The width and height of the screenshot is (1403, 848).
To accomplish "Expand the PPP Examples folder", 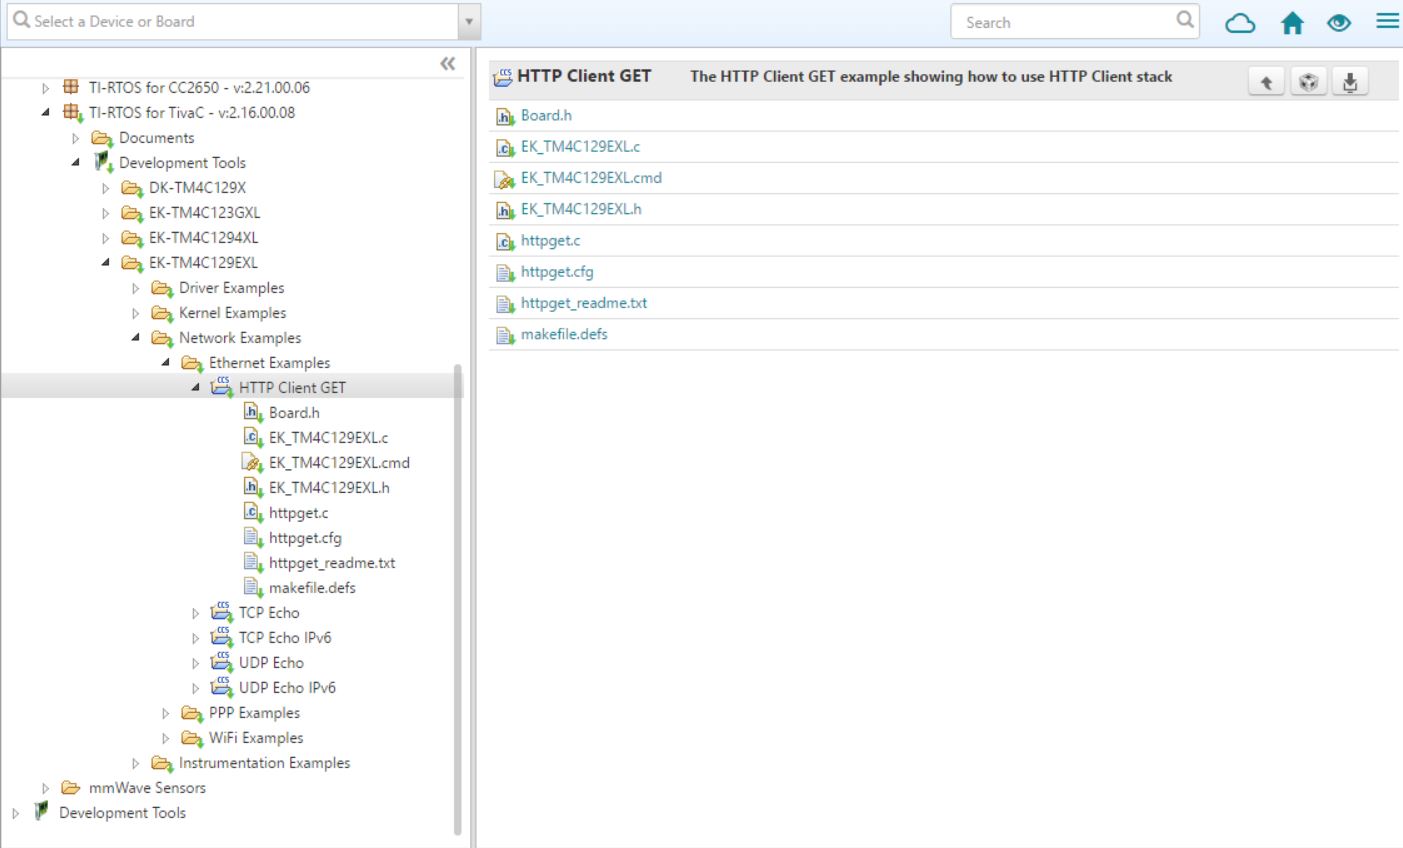I will (165, 713).
